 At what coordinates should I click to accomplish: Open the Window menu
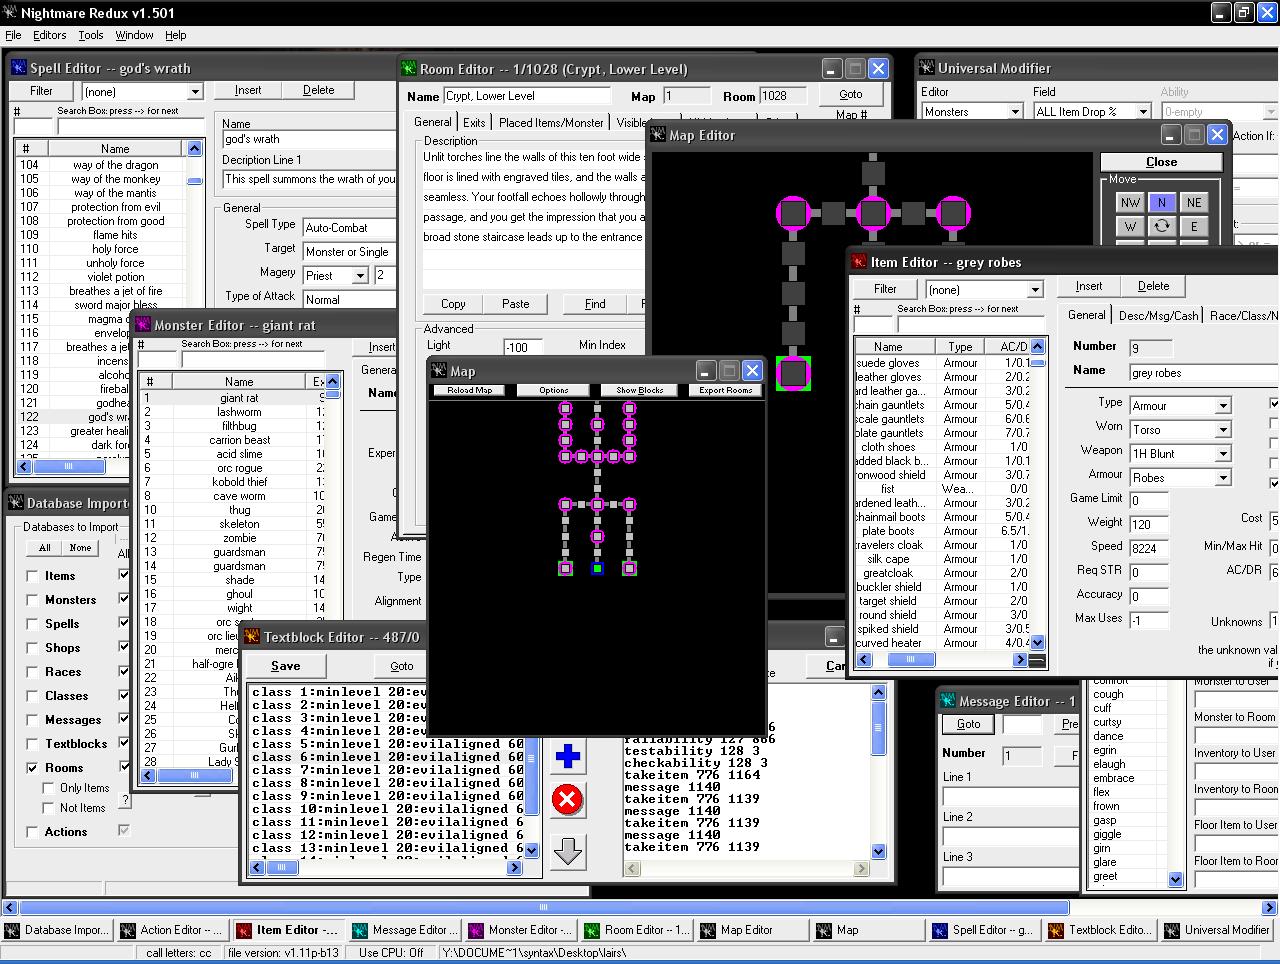point(134,35)
